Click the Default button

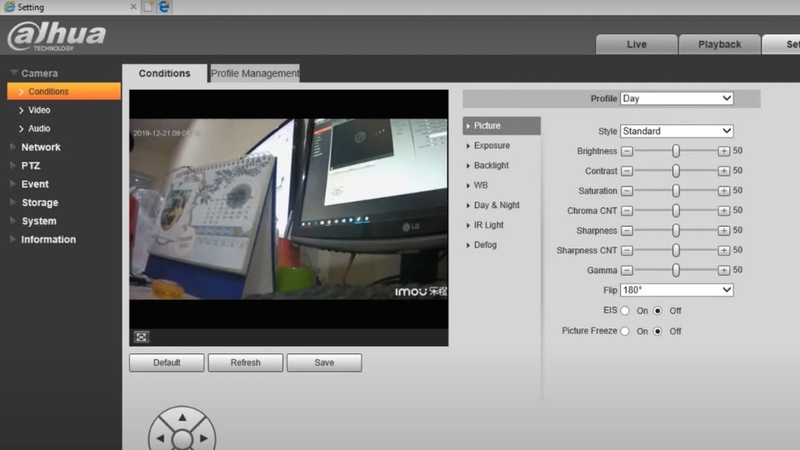tap(167, 363)
